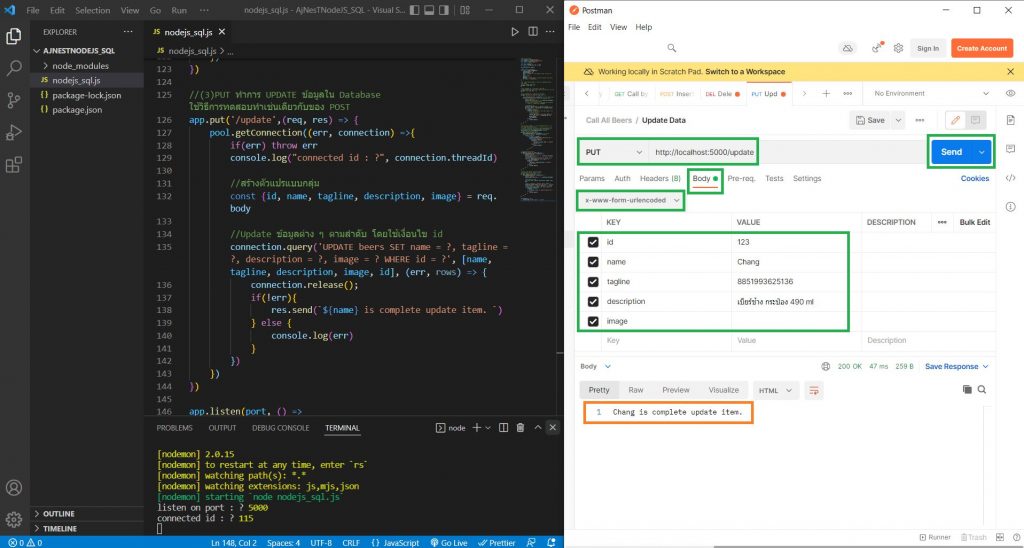Click the Postman search magnifier icon

pyautogui.click(x=671, y=48)
